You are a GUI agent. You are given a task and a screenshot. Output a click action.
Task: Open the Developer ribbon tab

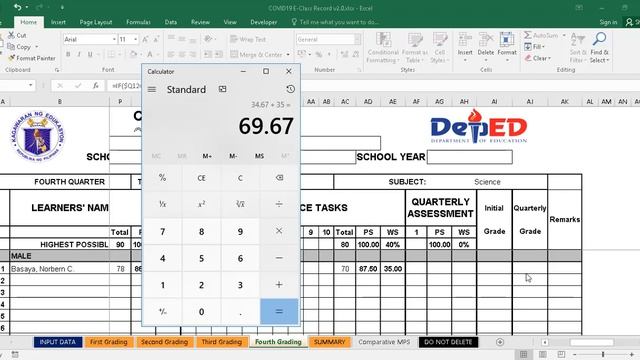pyautogui.click(x=263, y=22)
